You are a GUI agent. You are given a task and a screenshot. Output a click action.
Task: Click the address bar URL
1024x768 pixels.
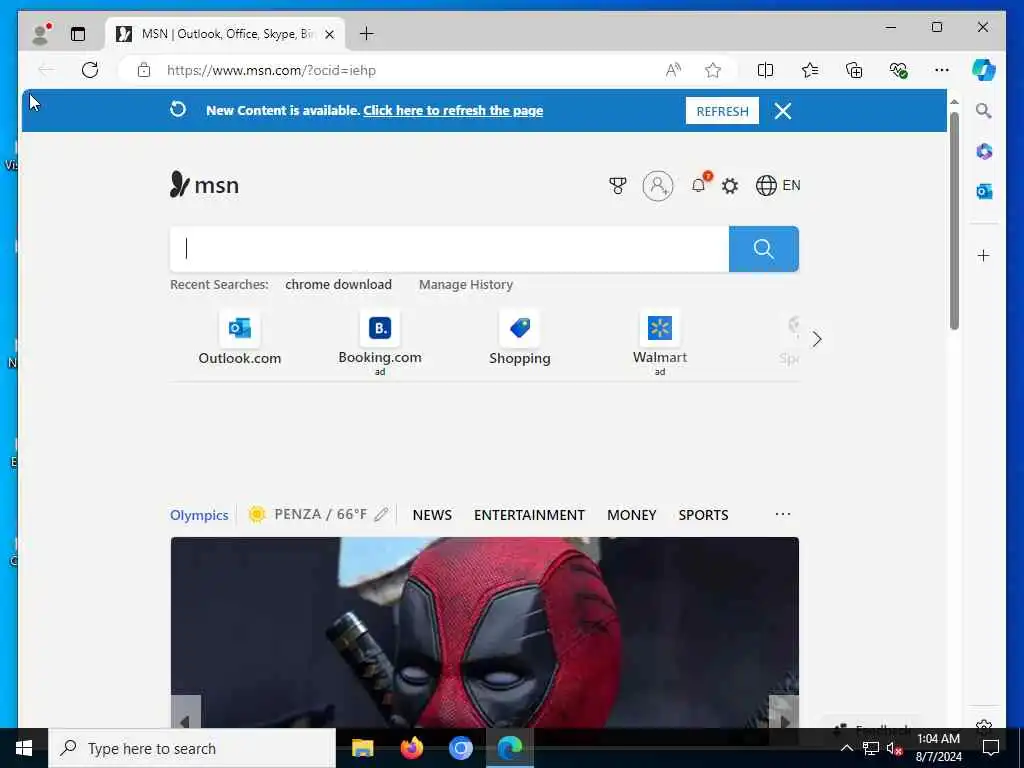click(271, 71)
